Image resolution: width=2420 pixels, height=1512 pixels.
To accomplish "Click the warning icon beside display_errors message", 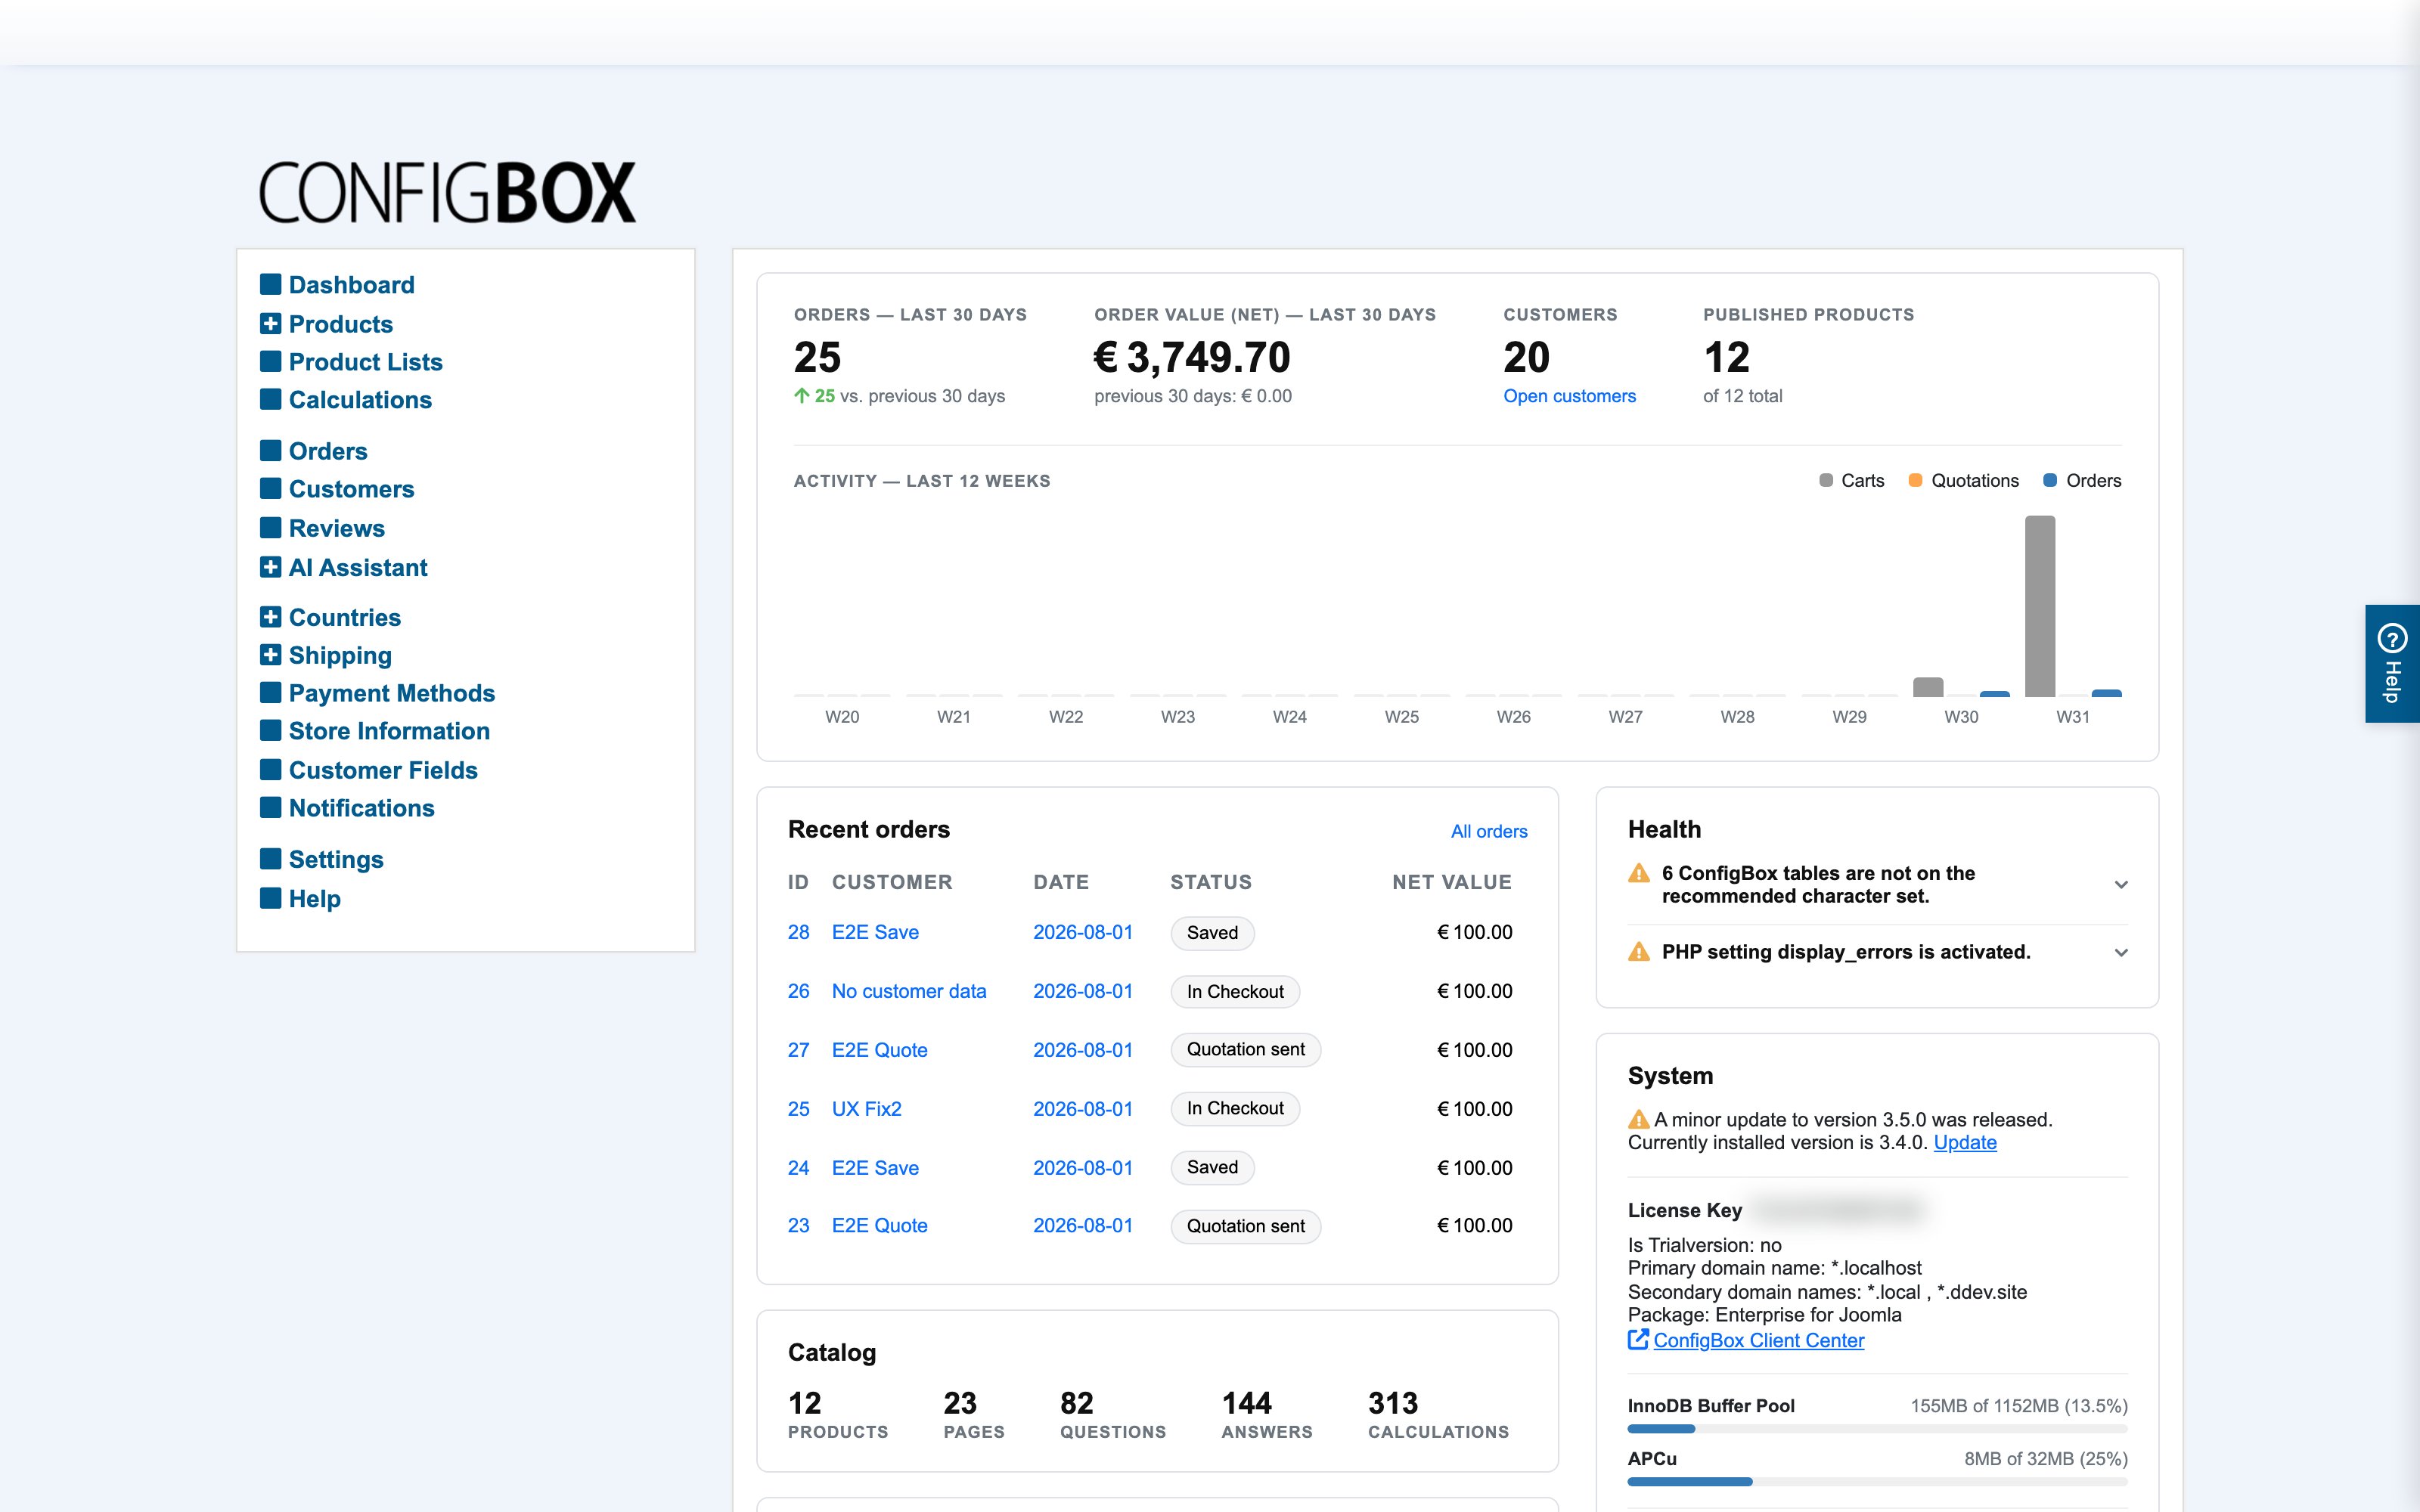I will [x=1639, y=951].
